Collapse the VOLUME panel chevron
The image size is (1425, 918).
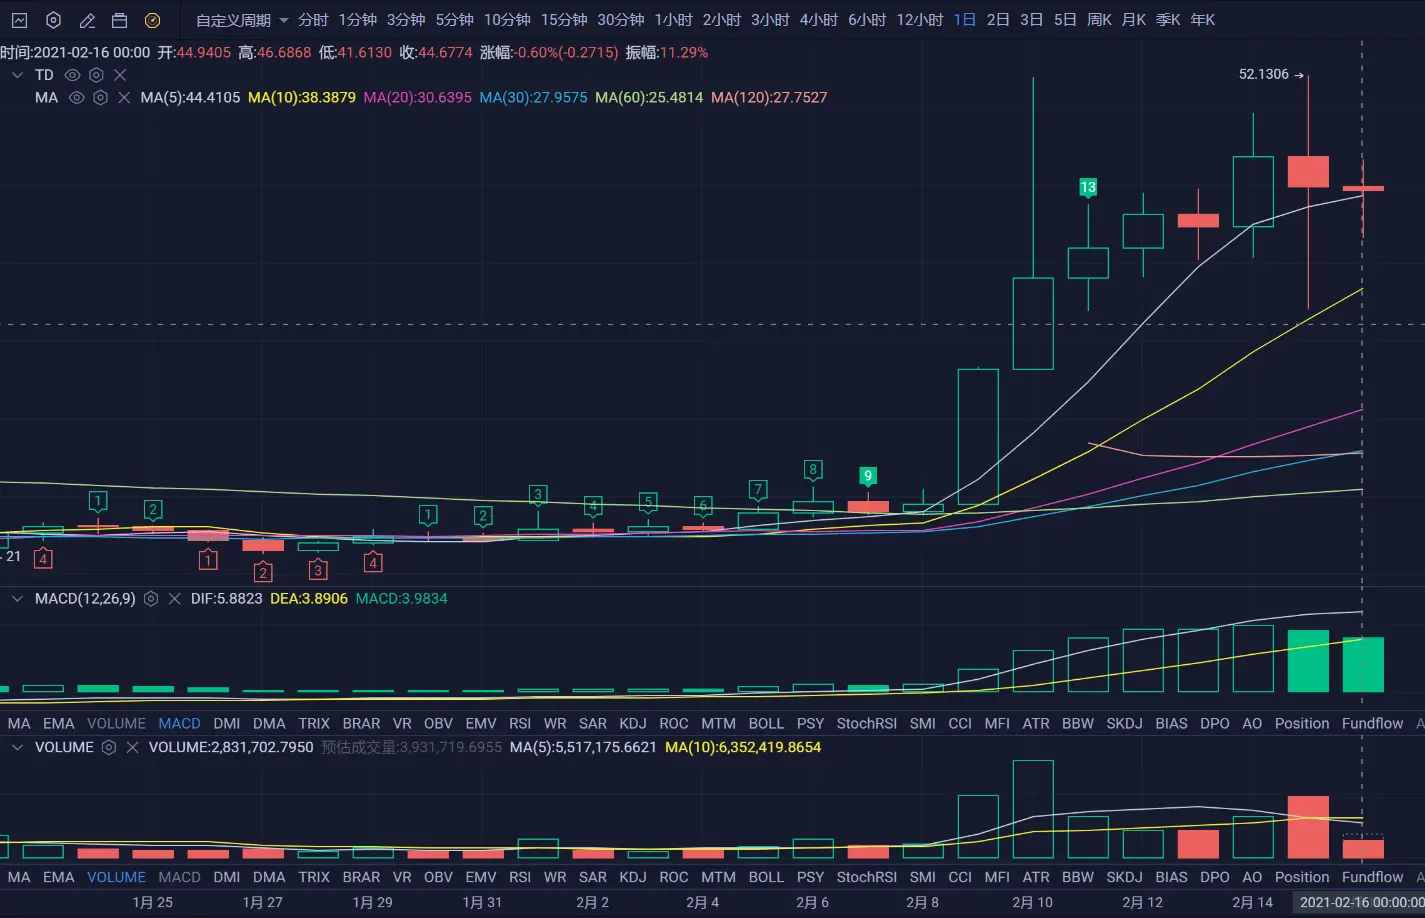click(x=17, y=747)
